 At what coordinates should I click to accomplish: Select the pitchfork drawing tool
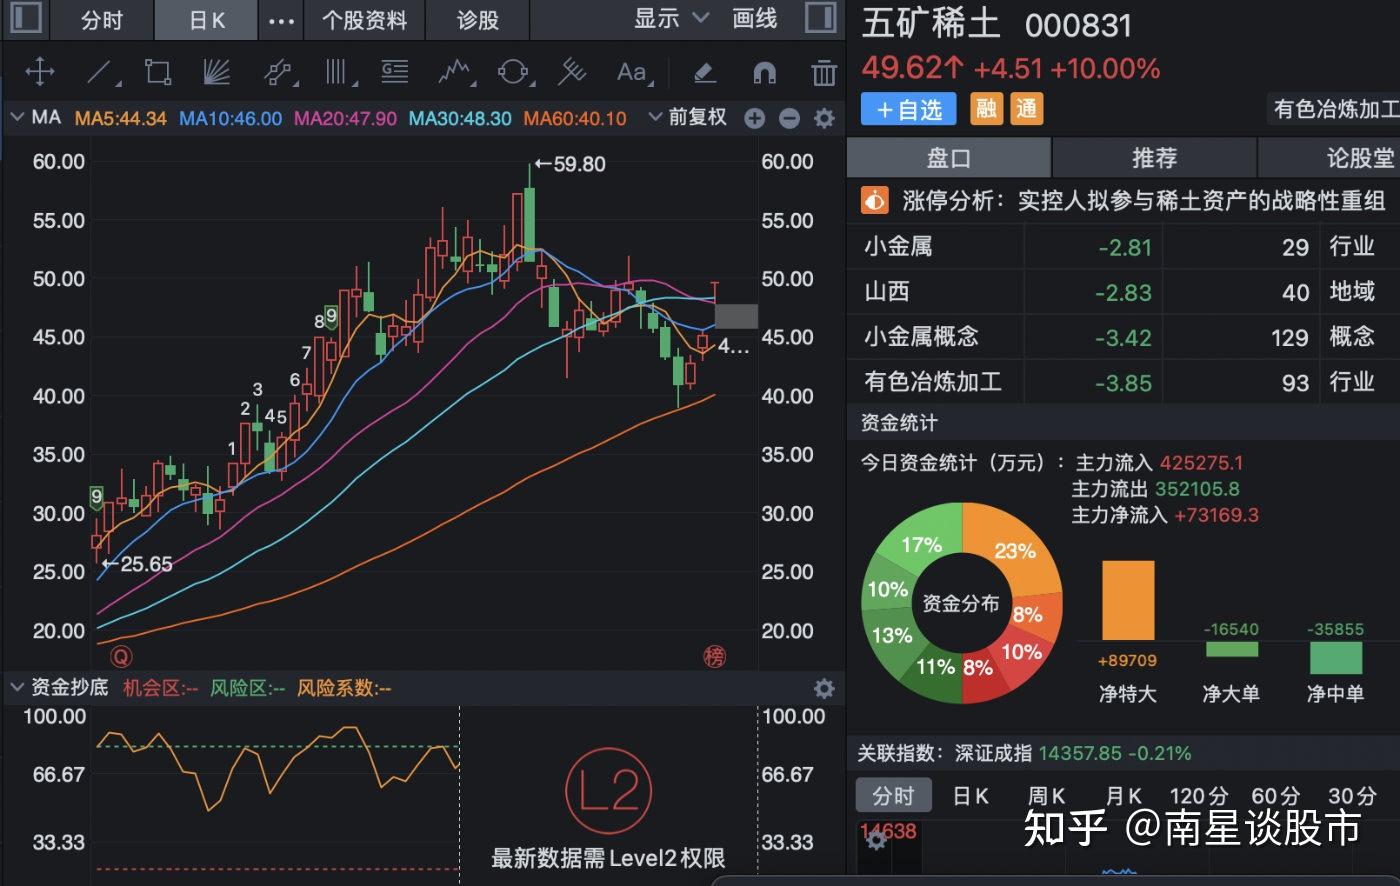(572, 72)
